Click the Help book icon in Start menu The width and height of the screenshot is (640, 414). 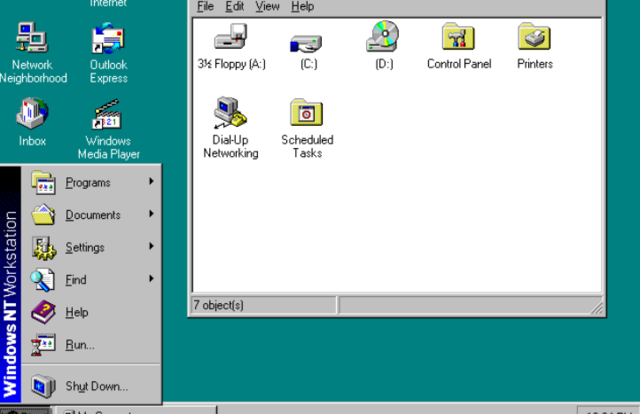(43, 312)
